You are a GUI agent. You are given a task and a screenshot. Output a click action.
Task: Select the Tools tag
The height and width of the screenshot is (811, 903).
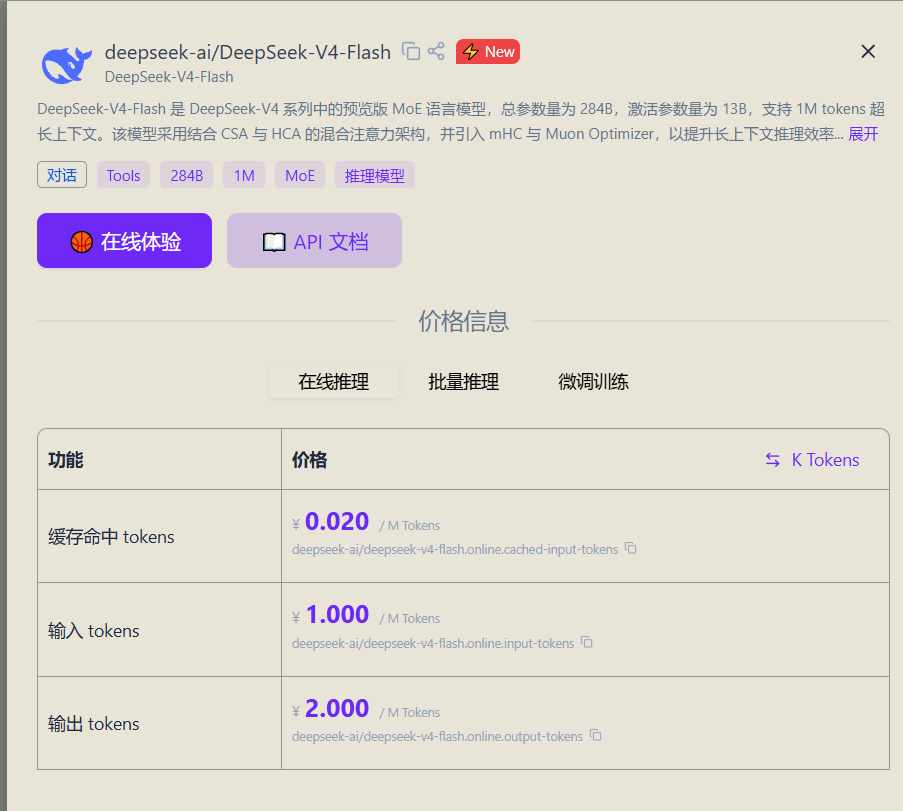[x=123, y=175]
